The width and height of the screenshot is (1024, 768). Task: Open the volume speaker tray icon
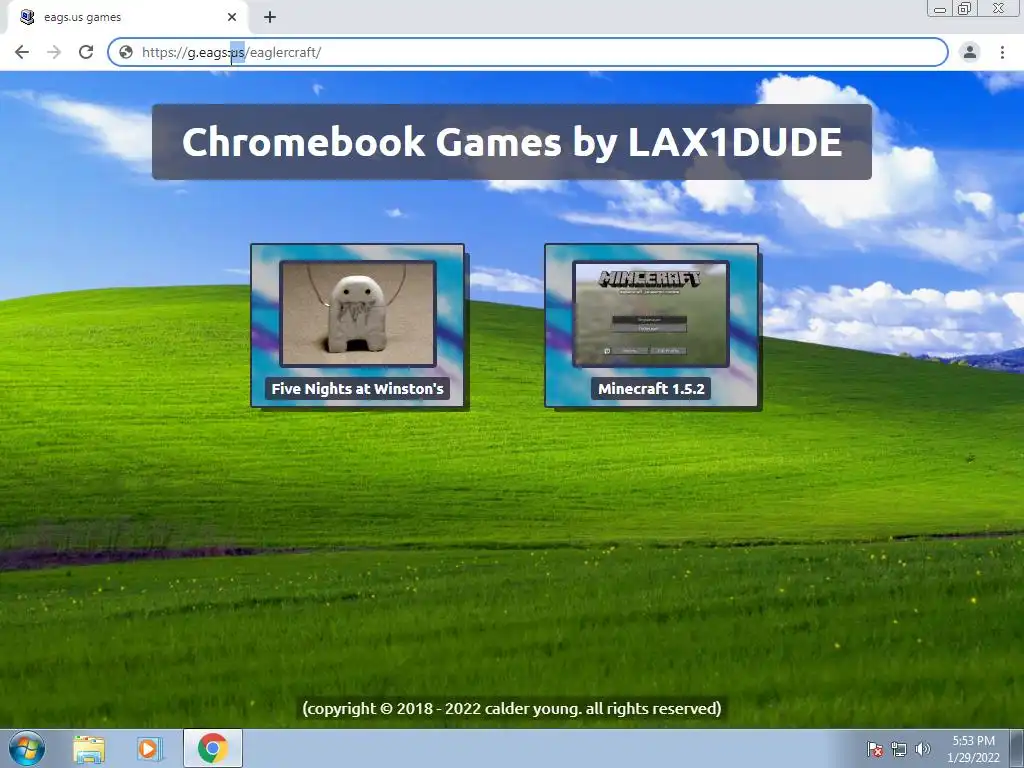(922, 749)
